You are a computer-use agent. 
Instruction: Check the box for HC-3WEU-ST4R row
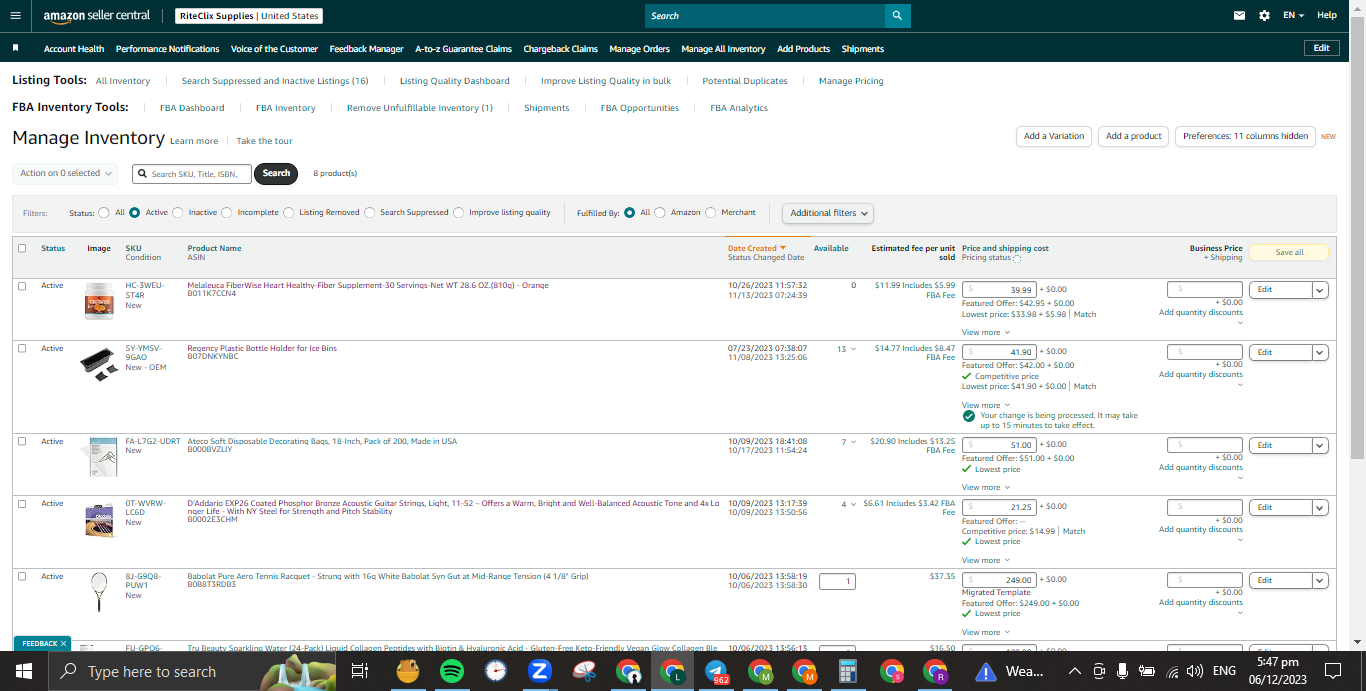pos(22,286)
